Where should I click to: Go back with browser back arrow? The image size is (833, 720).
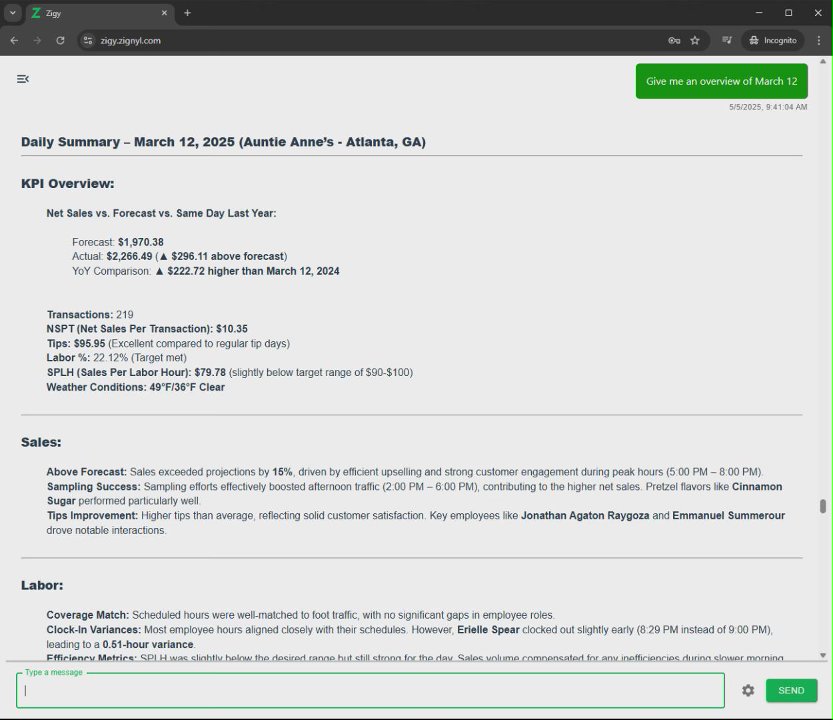(14, 40)
